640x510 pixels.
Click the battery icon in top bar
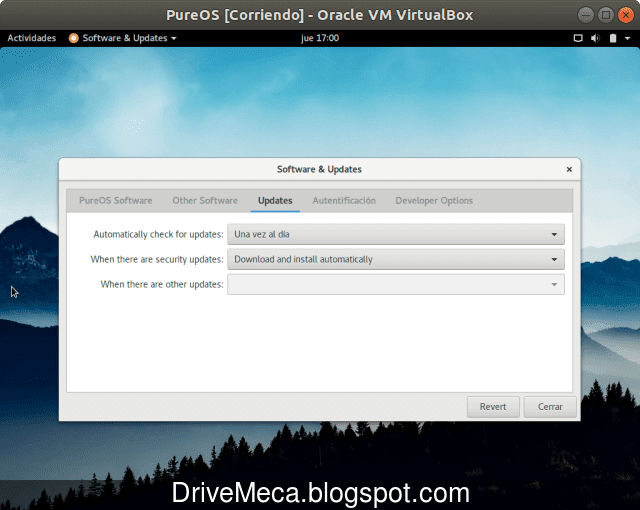point(613,38)
